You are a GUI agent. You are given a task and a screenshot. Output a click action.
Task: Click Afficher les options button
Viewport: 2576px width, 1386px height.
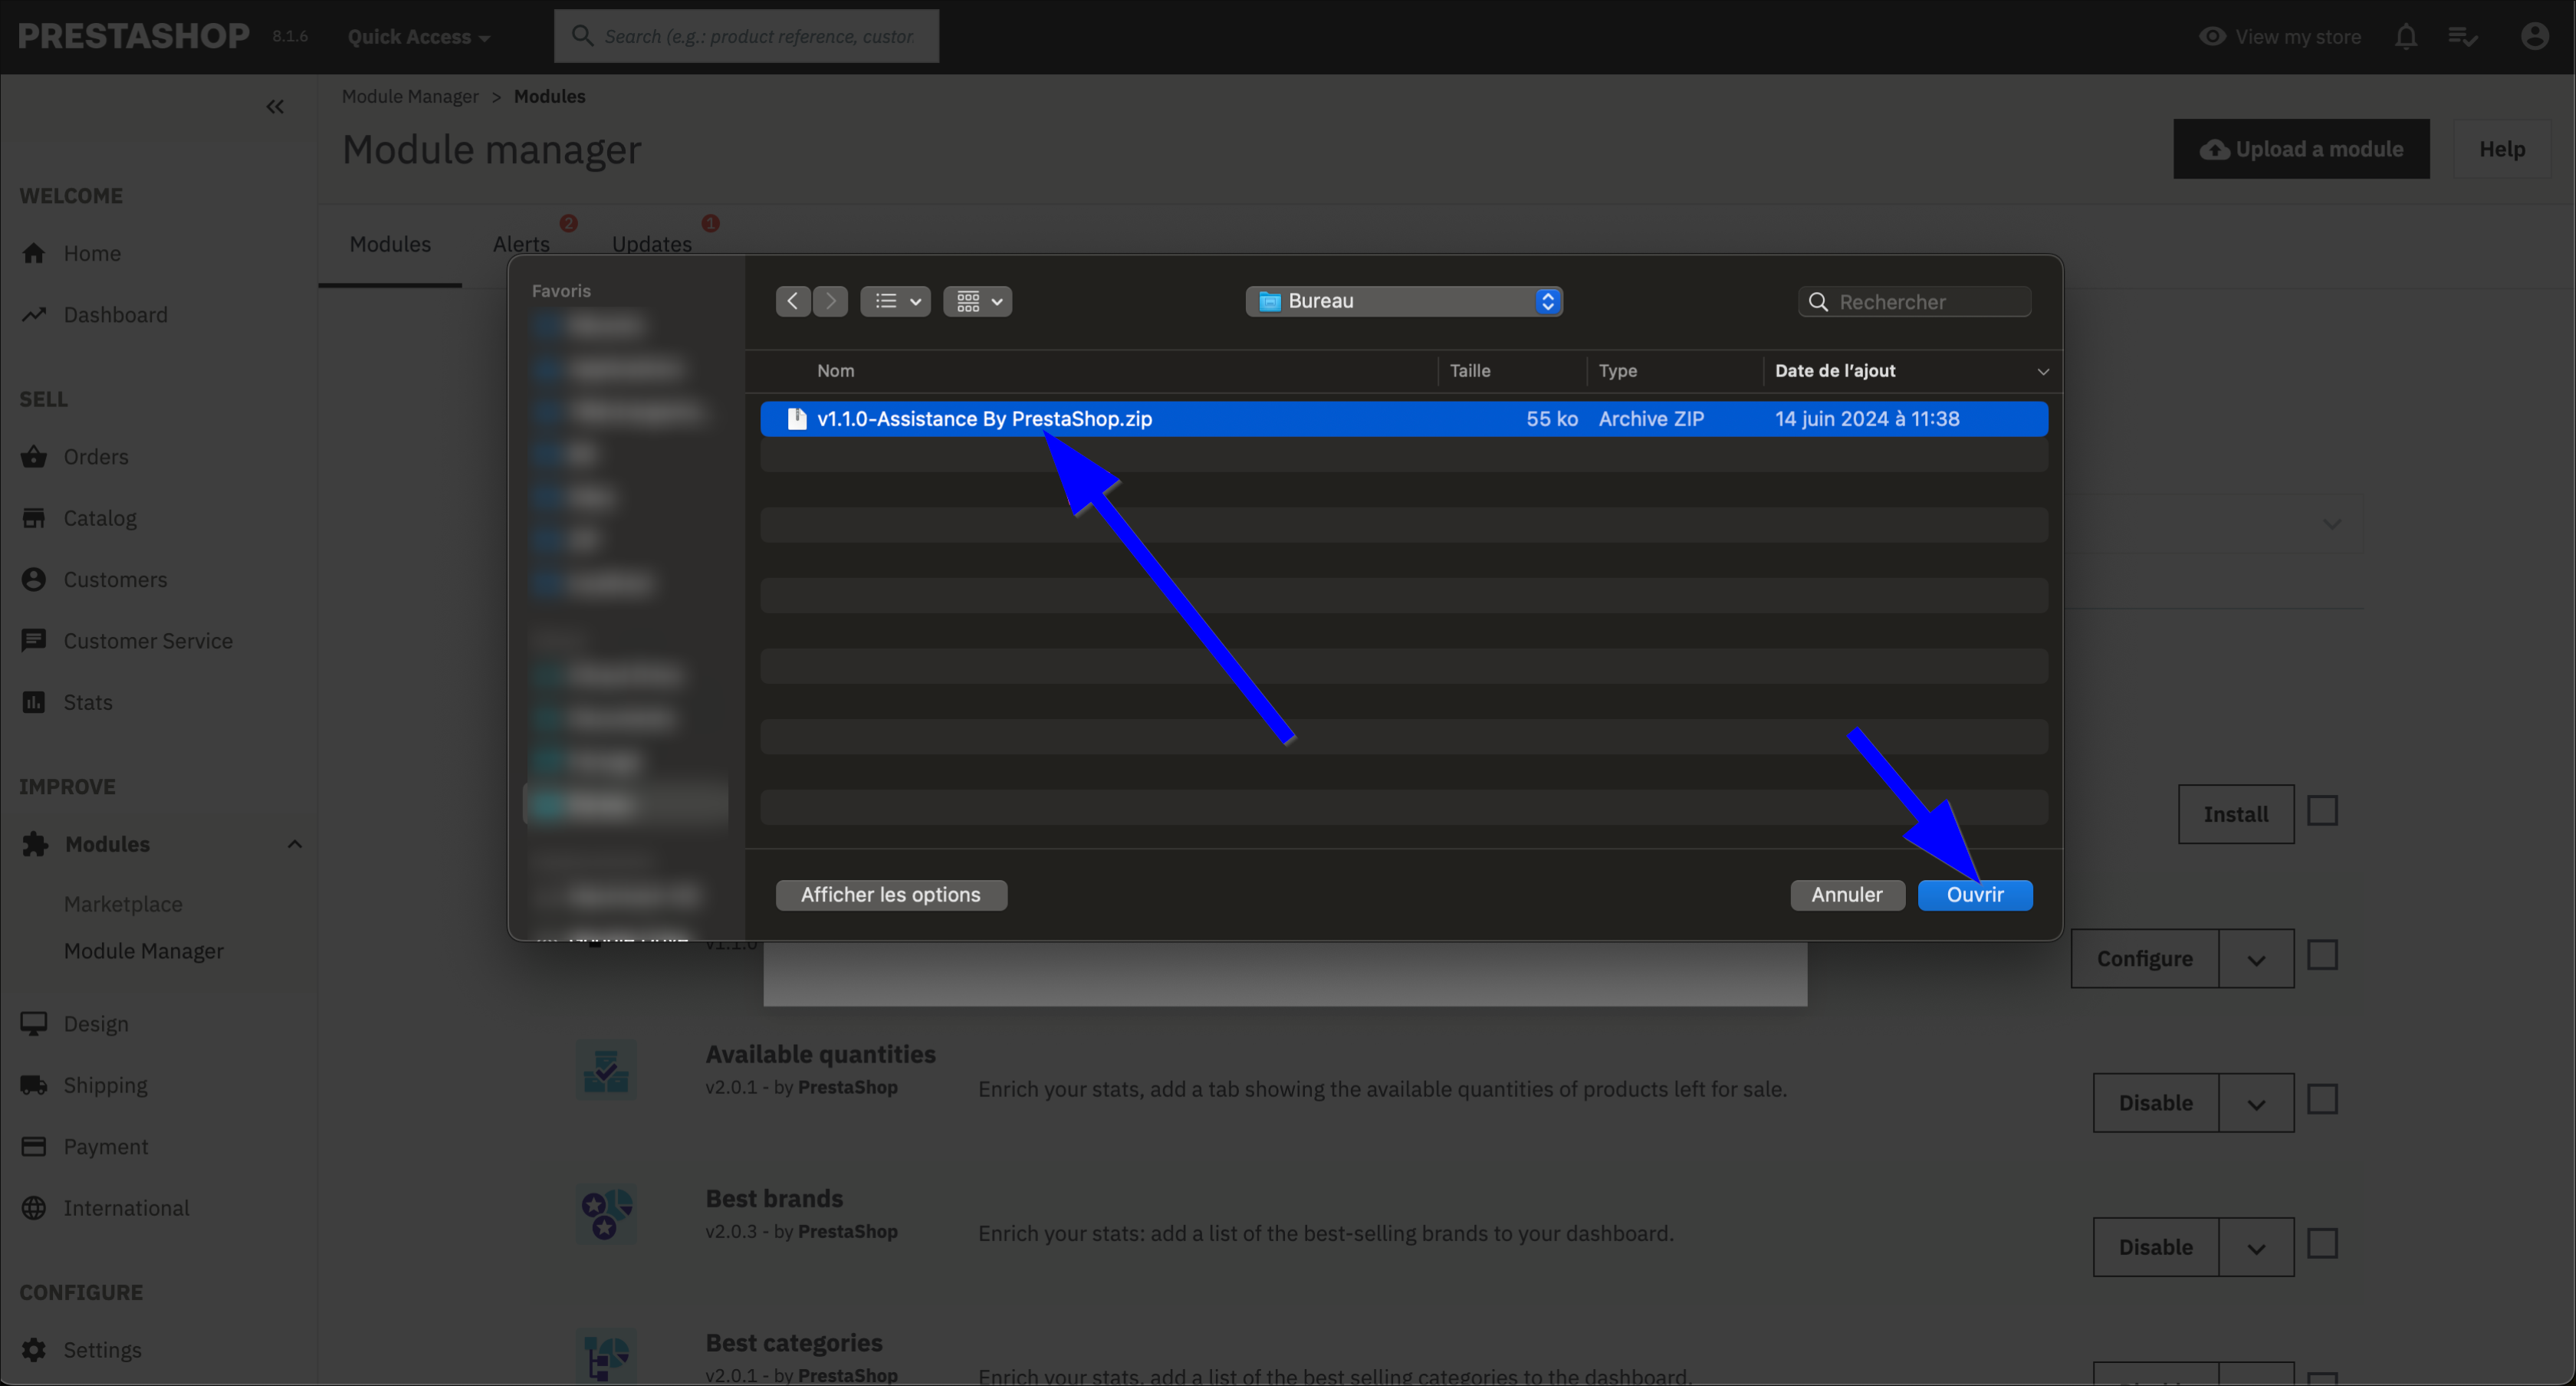891,895
